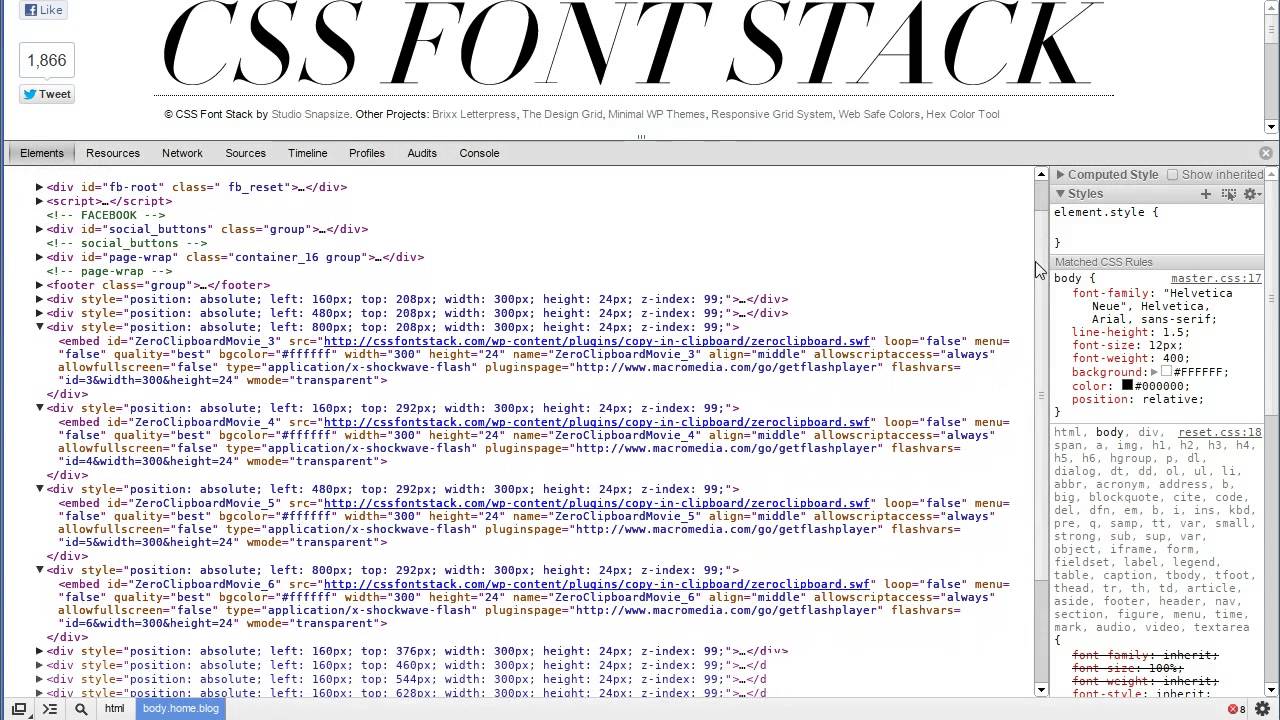The width and height of the screenshot is (1280, 720).
Task: Expand the footer group node
Action: click(x=39, y=285)
